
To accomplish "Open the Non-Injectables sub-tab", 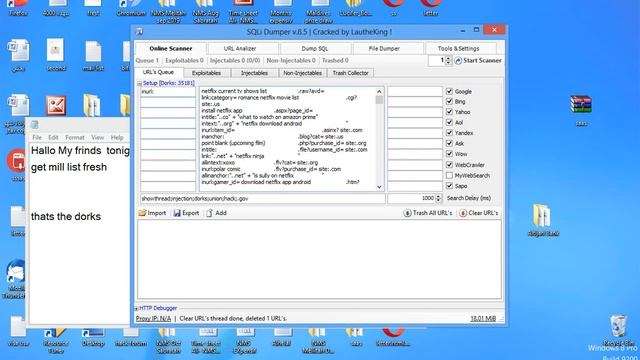I will 302,73.
